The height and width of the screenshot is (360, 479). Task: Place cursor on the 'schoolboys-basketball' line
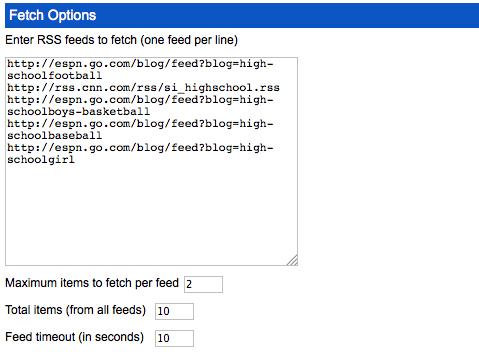(78, 112)
